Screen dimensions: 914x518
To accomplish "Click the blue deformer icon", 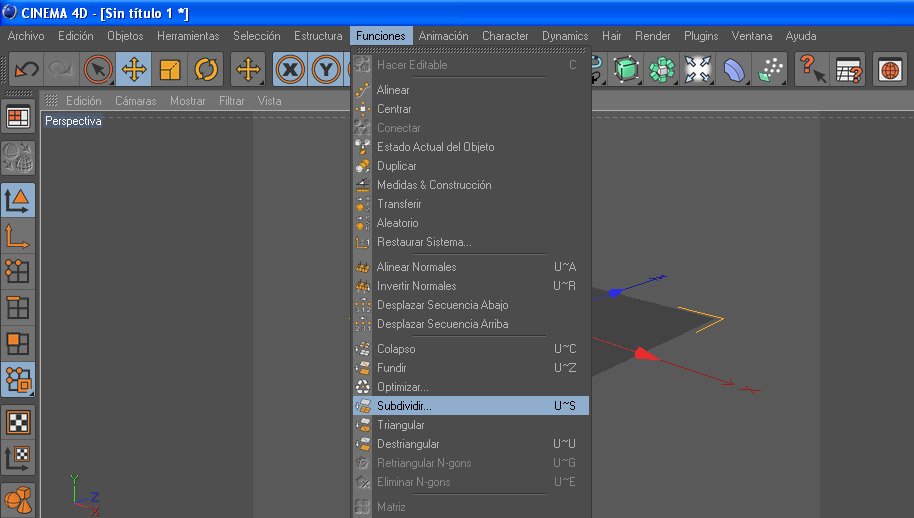I will (734, 69).
